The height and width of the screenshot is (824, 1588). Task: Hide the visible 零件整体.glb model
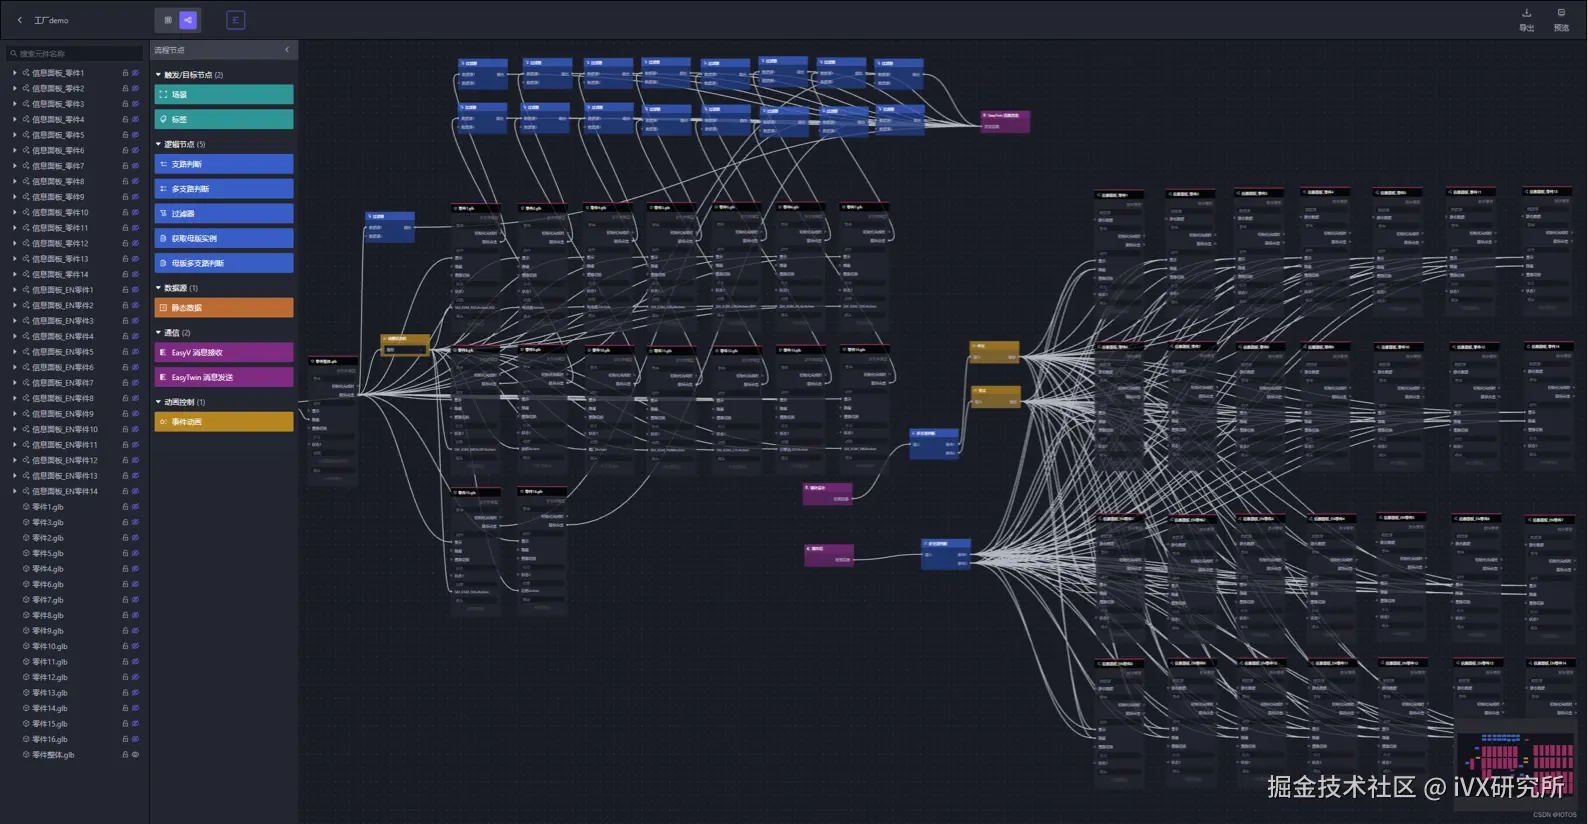(135, 755)
